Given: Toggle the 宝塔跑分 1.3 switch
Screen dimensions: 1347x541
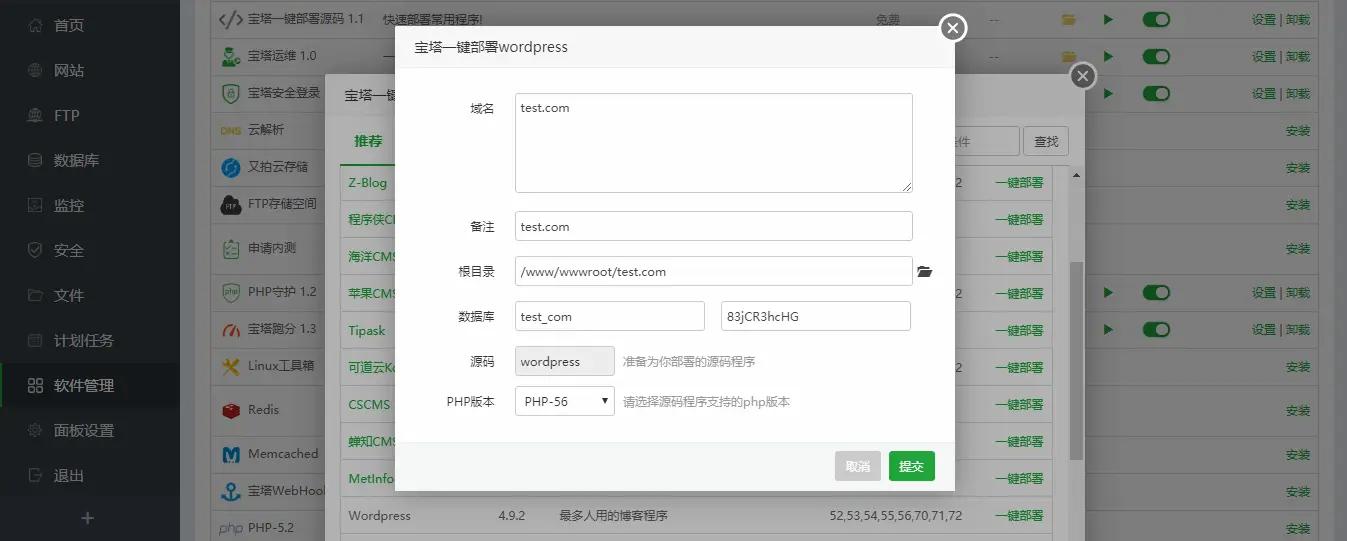Looking at the screenshot, I should point(1155,329).
